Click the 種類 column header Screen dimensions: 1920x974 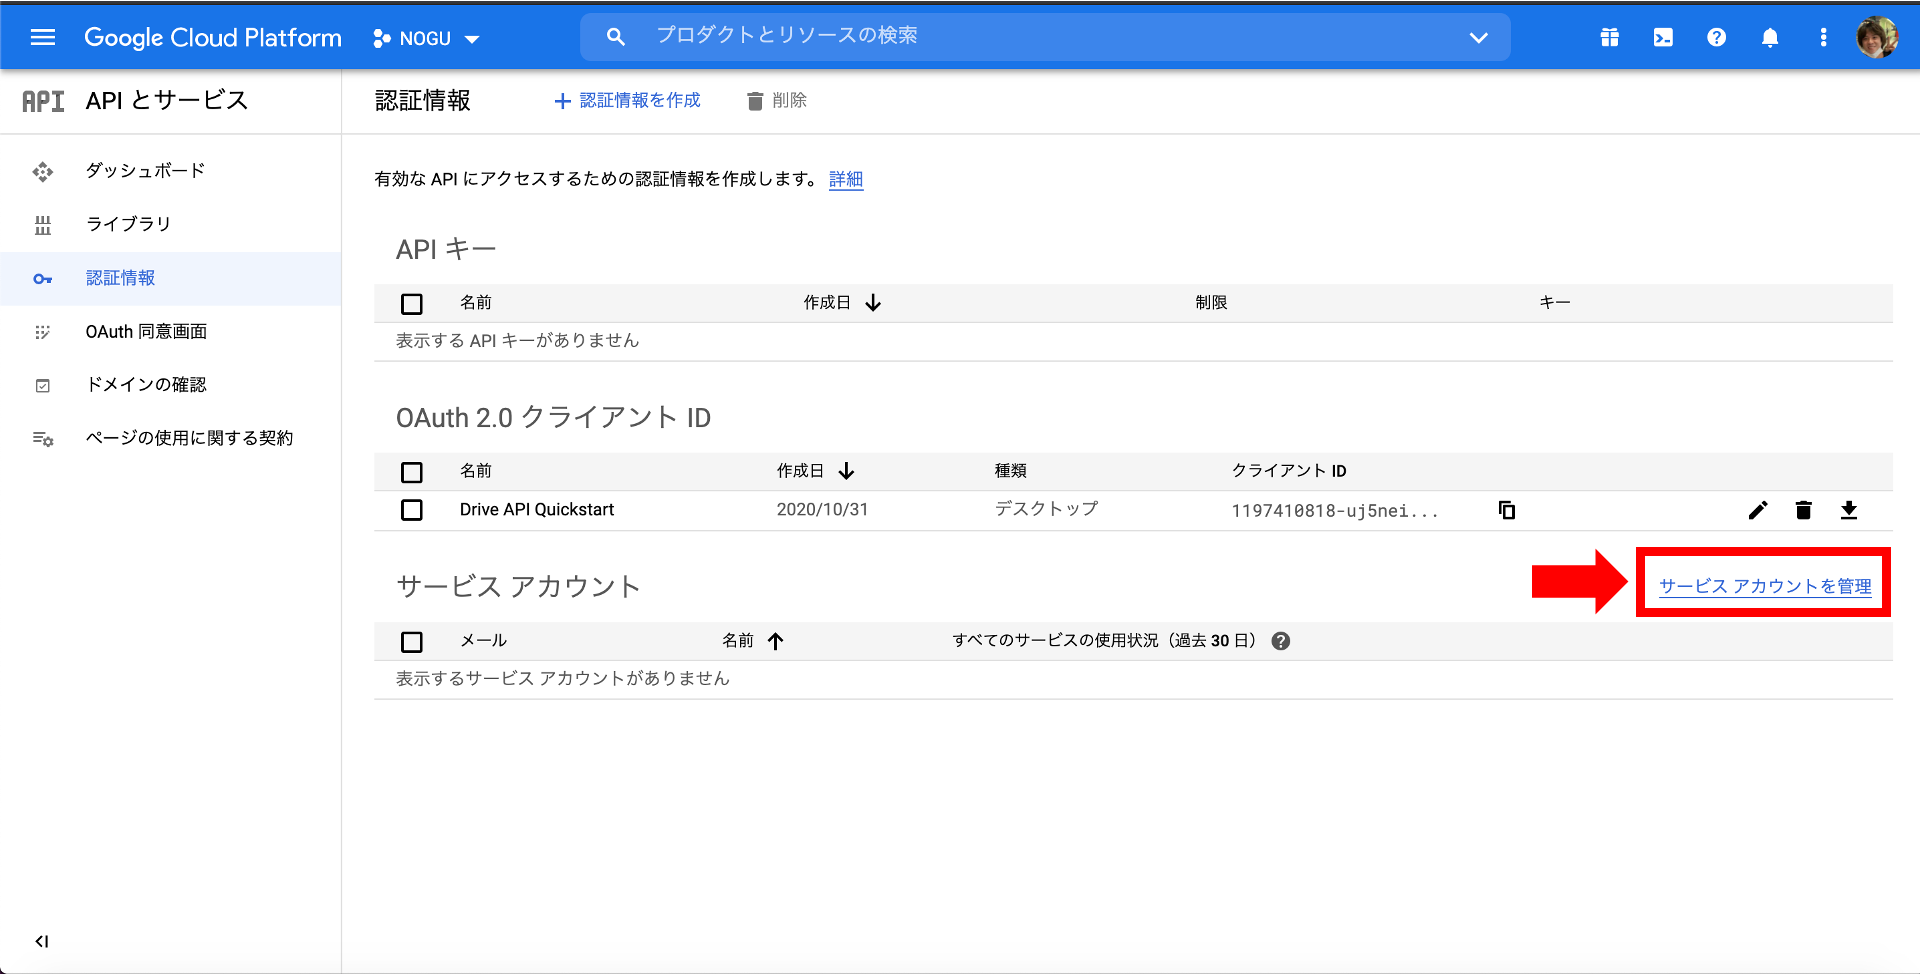click(x=1011, y=471)
